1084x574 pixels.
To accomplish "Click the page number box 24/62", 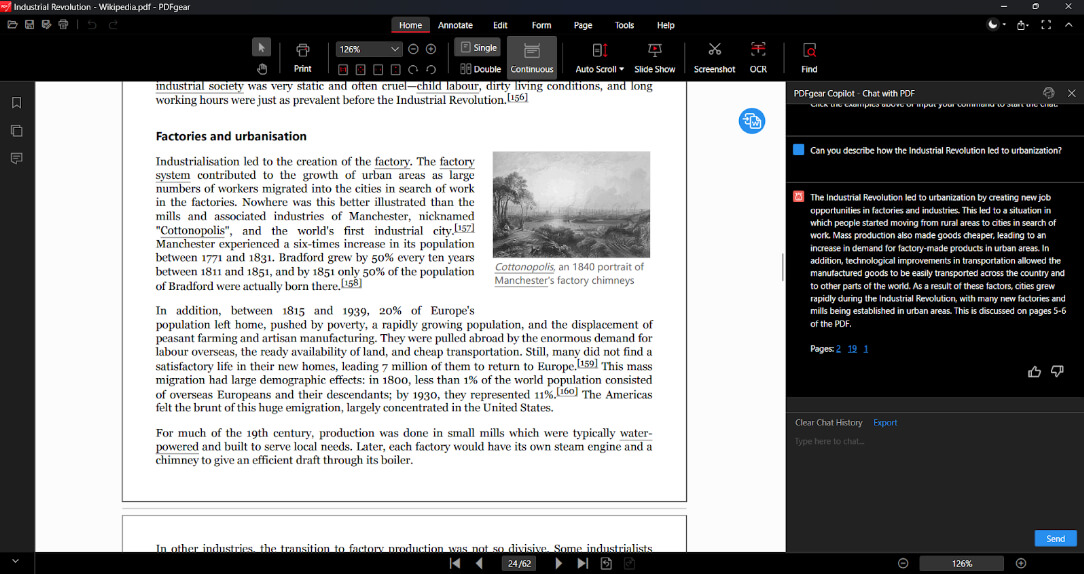I will coord(519,563).
